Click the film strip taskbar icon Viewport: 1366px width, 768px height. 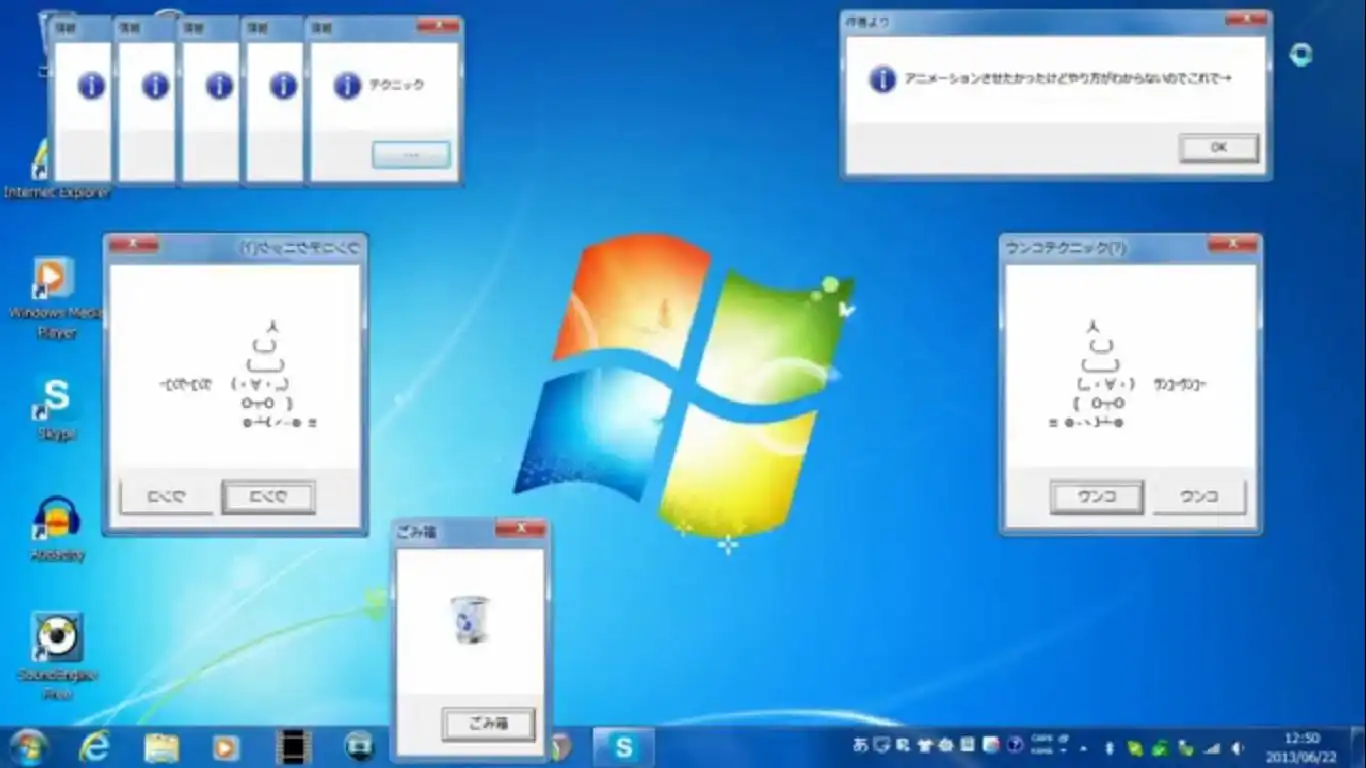(293, 747)
